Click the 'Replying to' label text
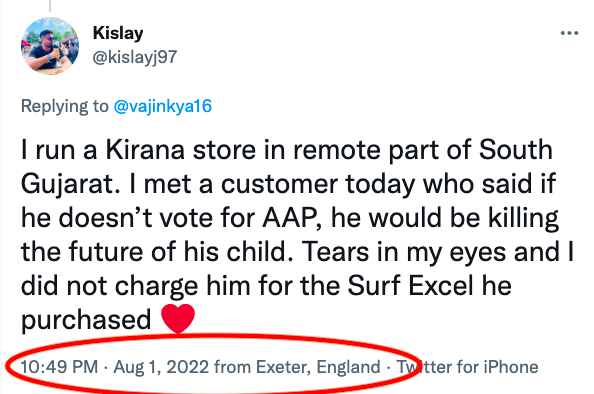 pos(65,106)
